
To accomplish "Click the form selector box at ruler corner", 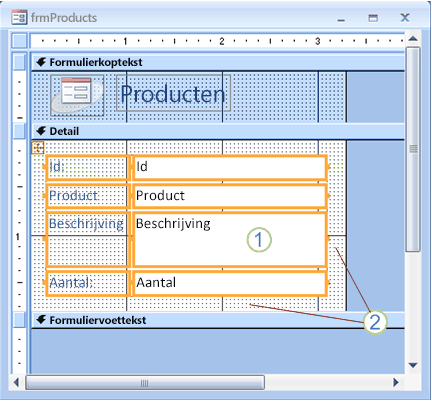I will (x=19, y=41).
